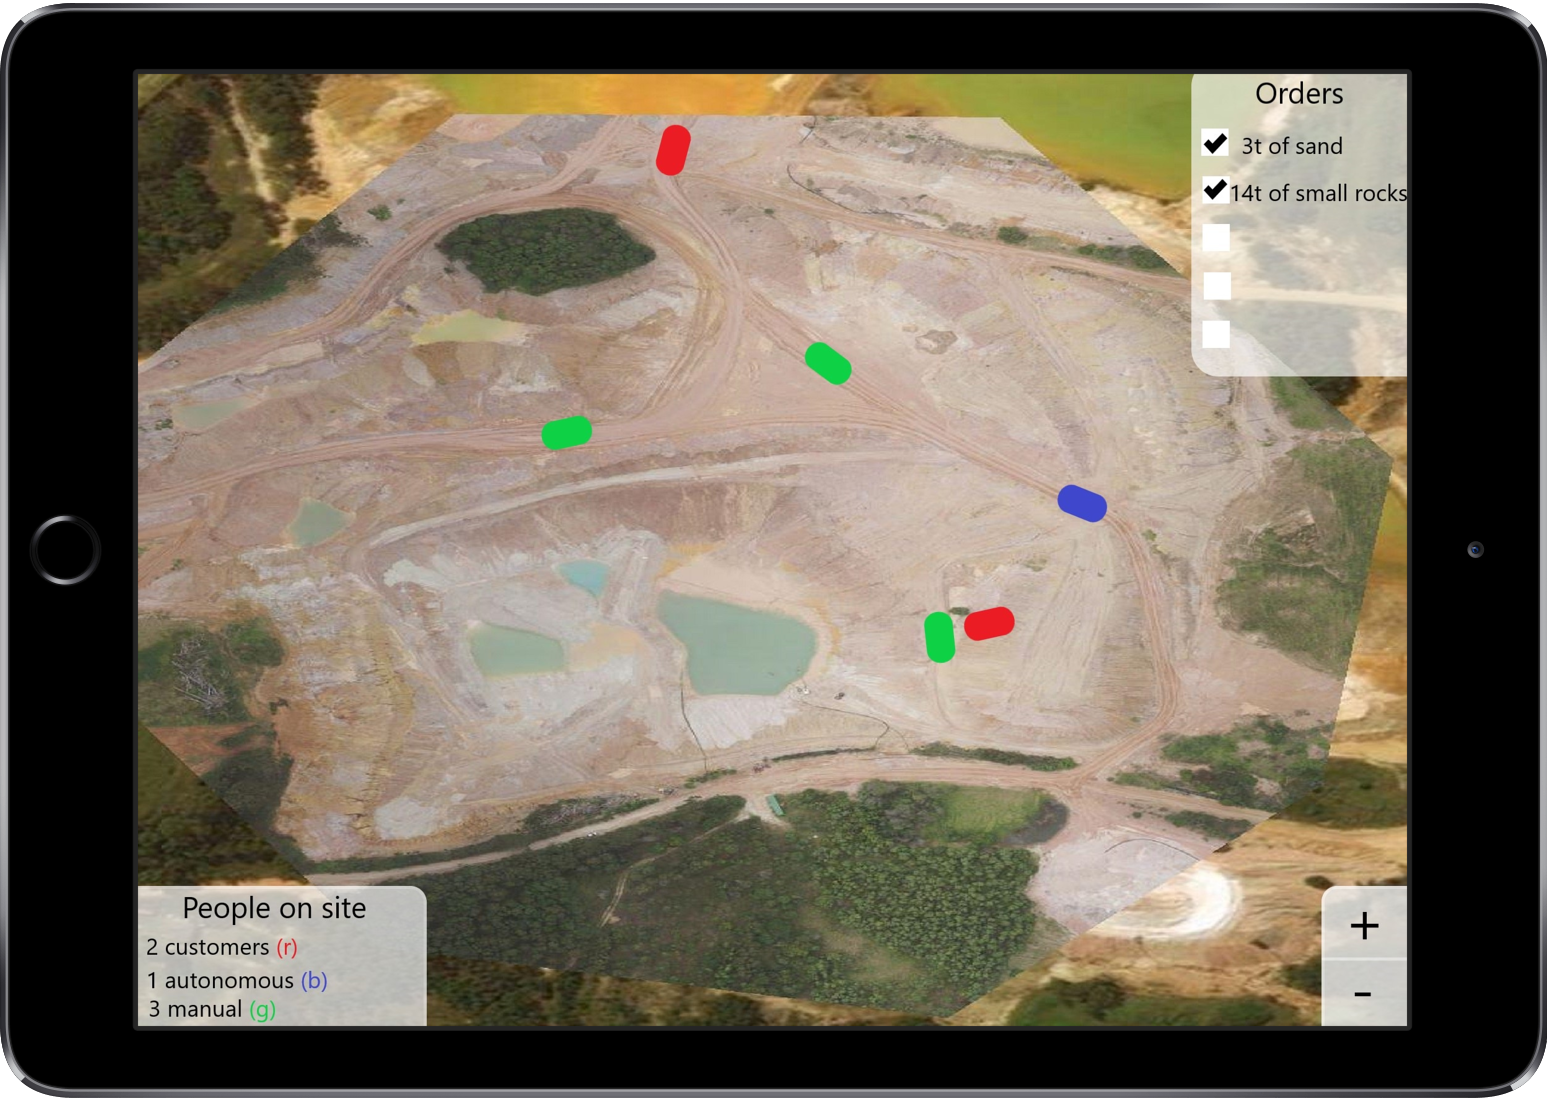Uncheck the "14t of small rocks" order checkbox
The width and height of the screenshot is (1547, 1099).
[1215, 190]
